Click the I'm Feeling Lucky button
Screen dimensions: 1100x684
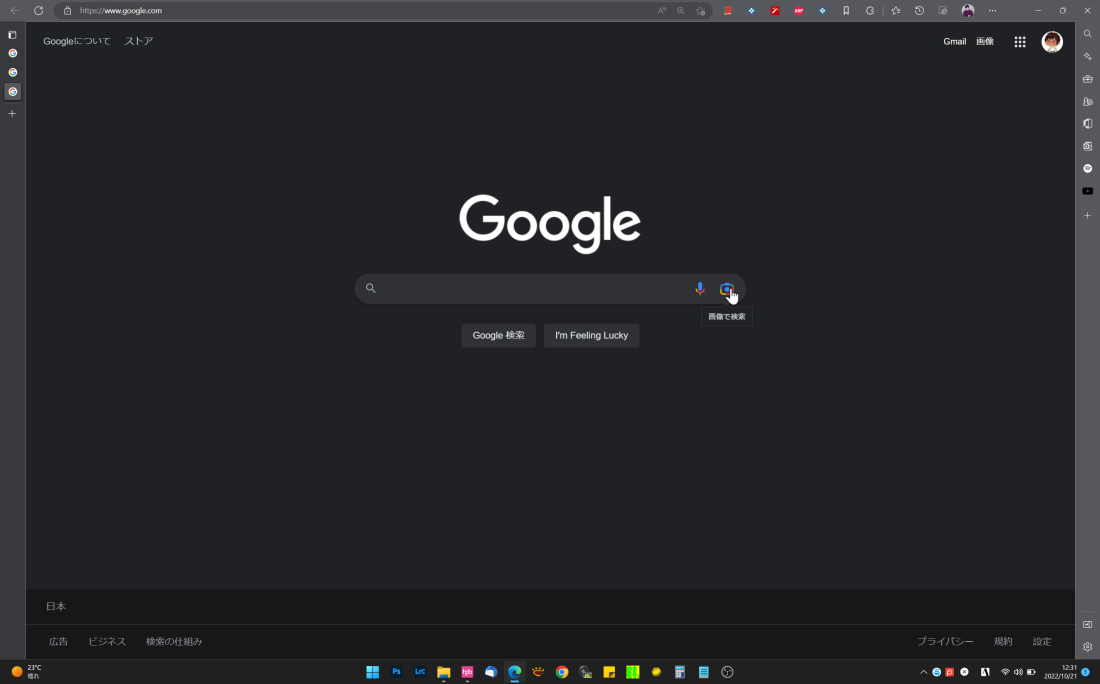591,335
